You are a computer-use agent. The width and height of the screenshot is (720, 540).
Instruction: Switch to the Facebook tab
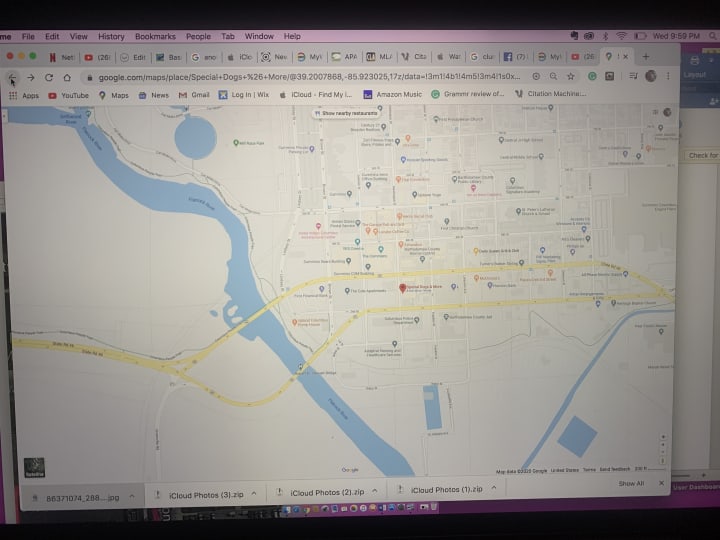point(515,56)
